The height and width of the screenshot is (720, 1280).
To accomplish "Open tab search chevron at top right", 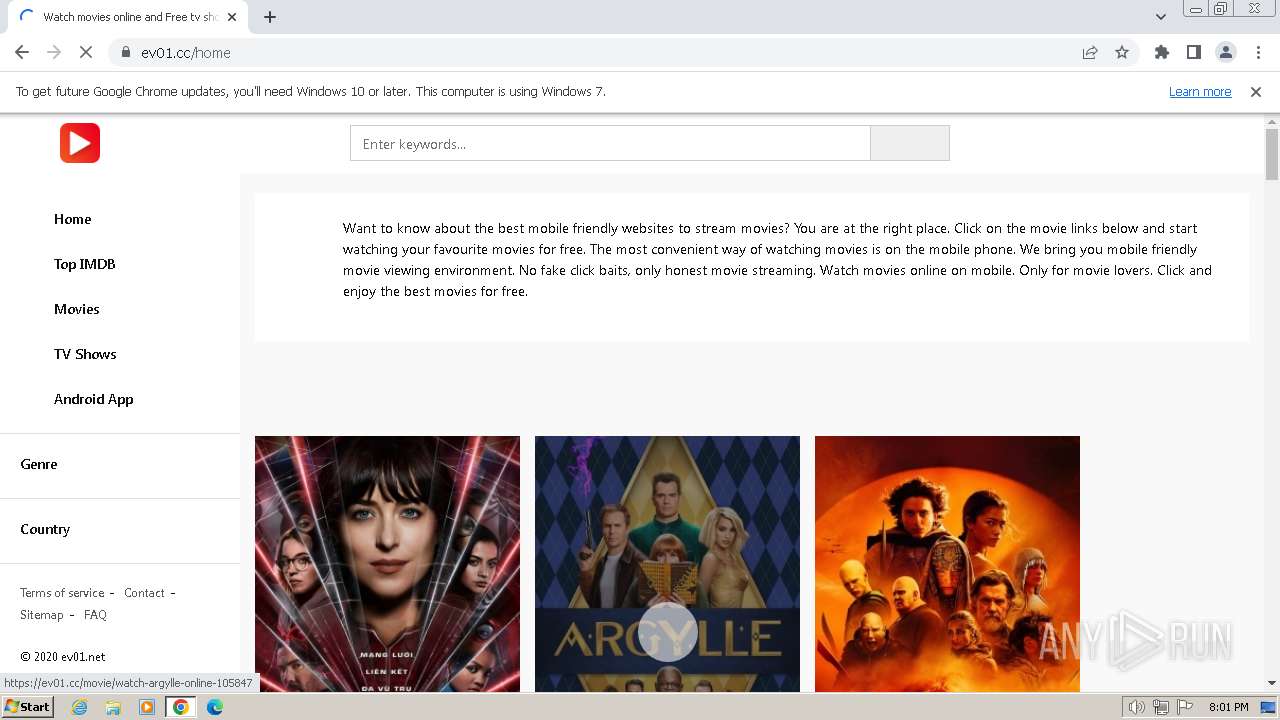I will point(1160,17).
